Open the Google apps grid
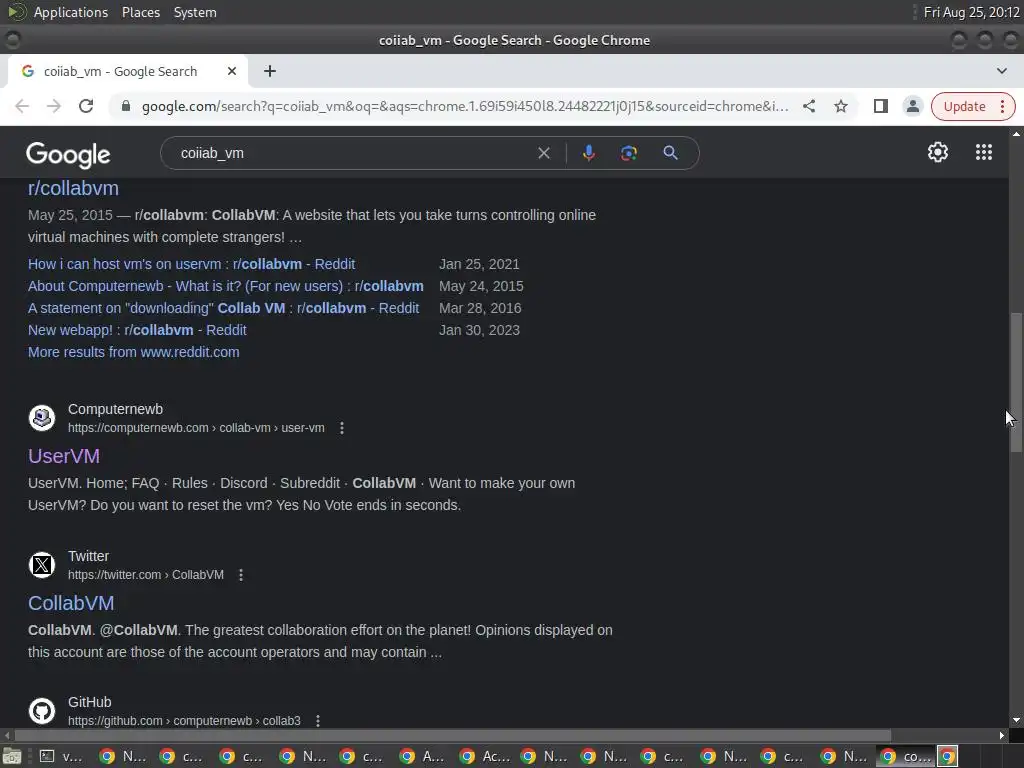The height and width of the screenshot is (768, 1024). 984,152
